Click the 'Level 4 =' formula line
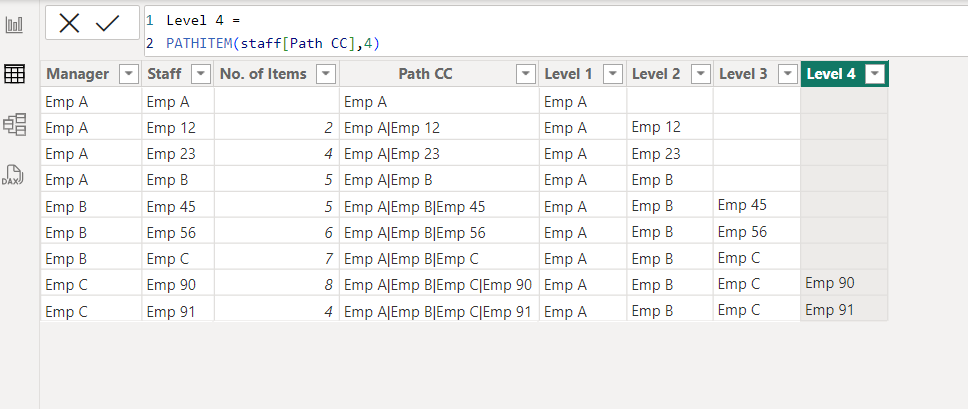Screen dimensions: 968x409 pyautogui.click(x=204, y=20)
